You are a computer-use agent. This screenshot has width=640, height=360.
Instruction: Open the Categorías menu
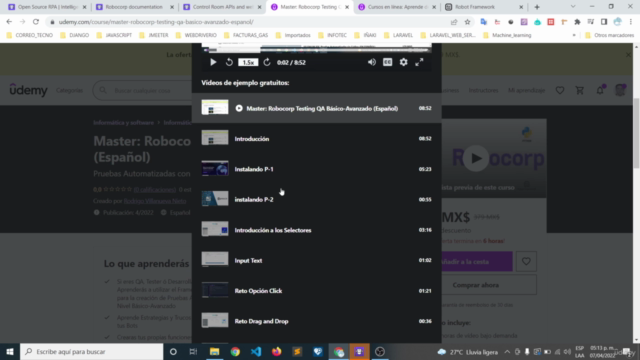(69, 90)
